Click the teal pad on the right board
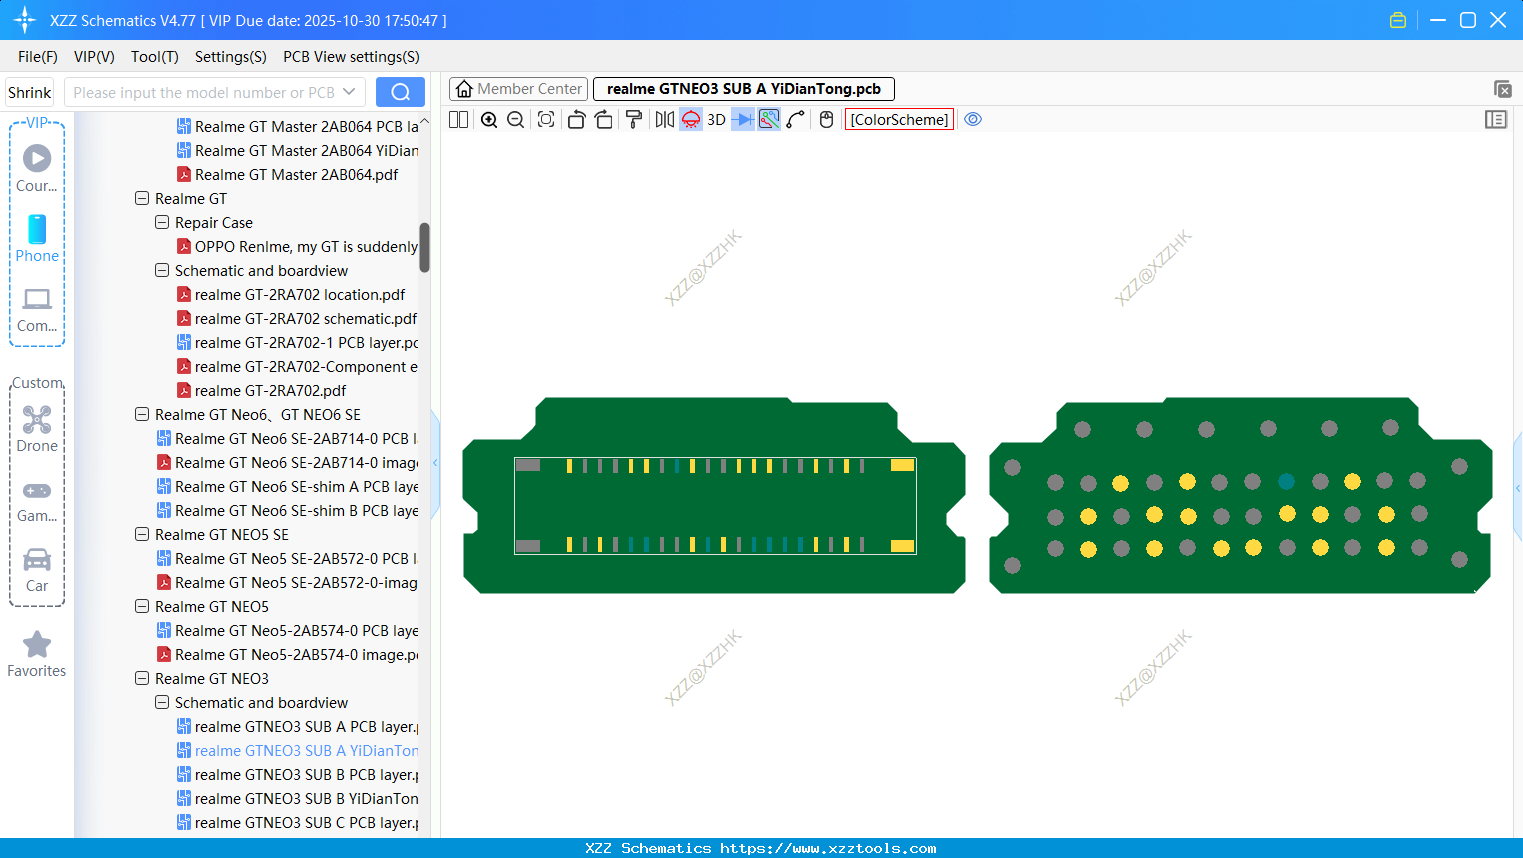1523x858 pixels. point(1286,482)
